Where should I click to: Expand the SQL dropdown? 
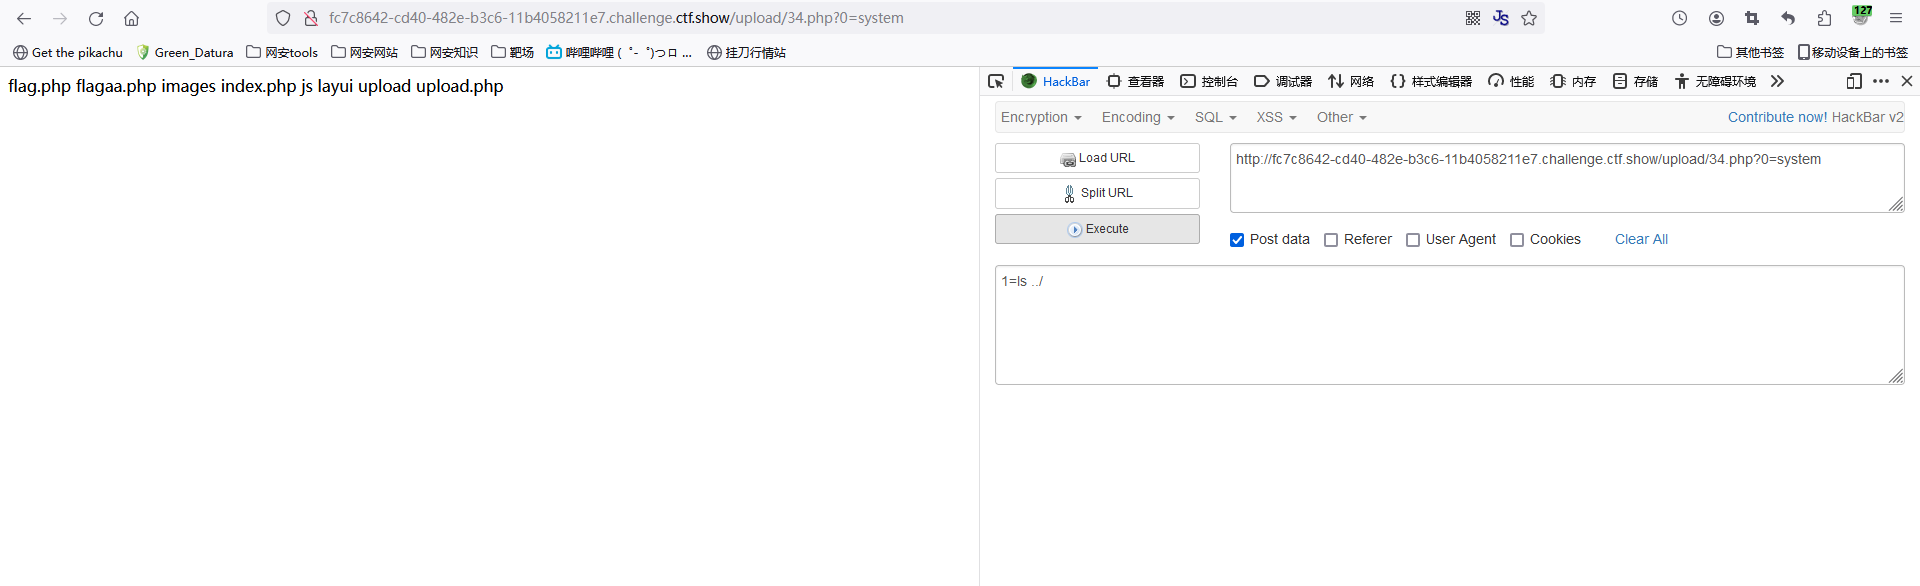pos(1216,117)
